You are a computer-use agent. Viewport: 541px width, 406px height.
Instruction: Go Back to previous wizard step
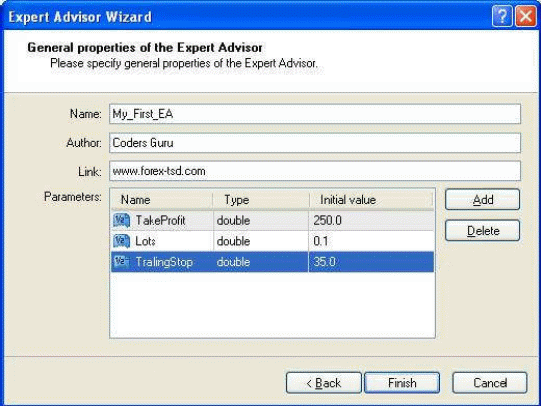tap(324, 383)
